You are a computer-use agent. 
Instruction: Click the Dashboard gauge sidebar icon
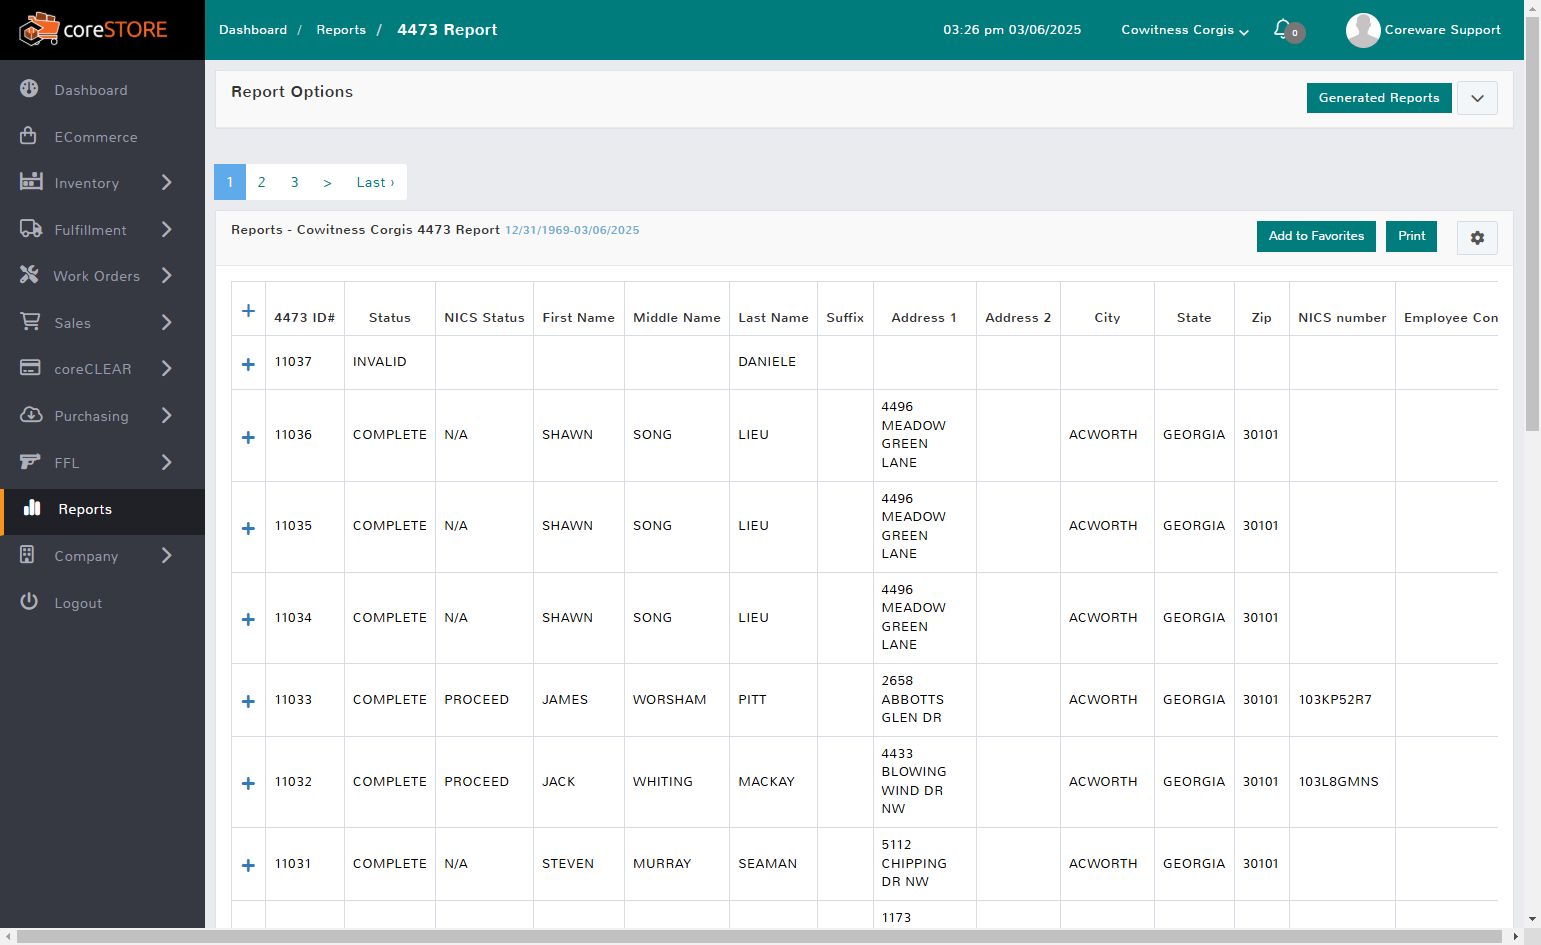tap(29, 88)
